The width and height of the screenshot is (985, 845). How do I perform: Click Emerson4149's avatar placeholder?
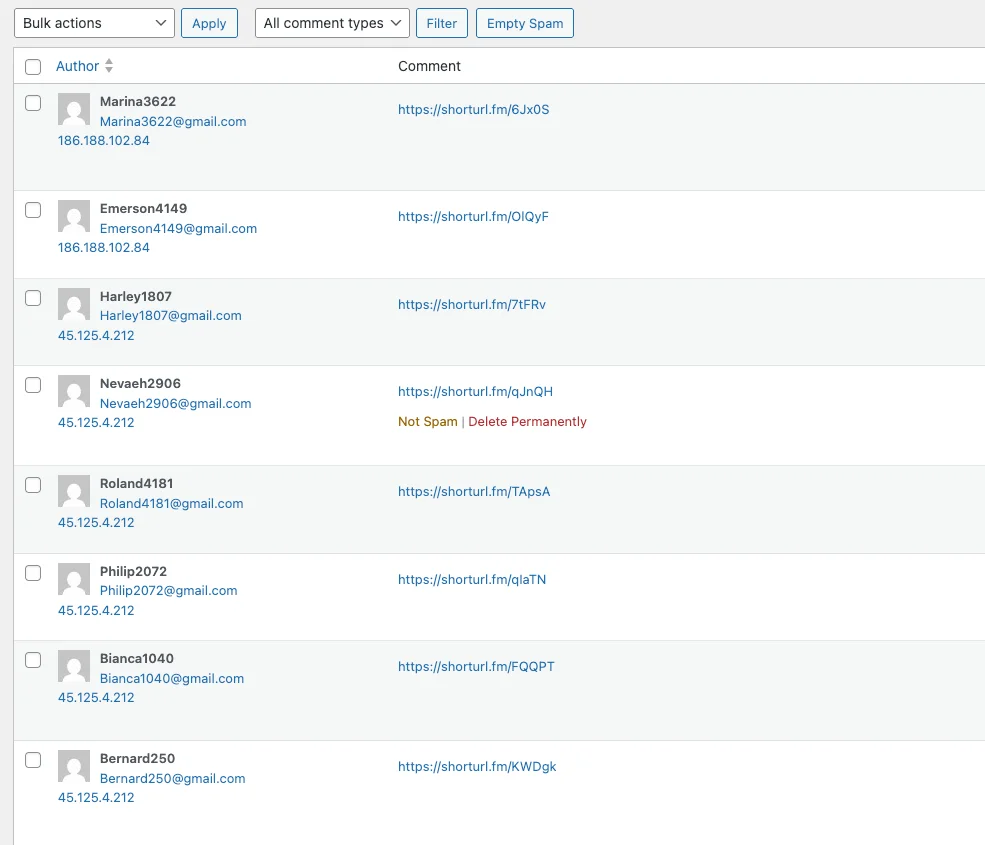point(74,216)
